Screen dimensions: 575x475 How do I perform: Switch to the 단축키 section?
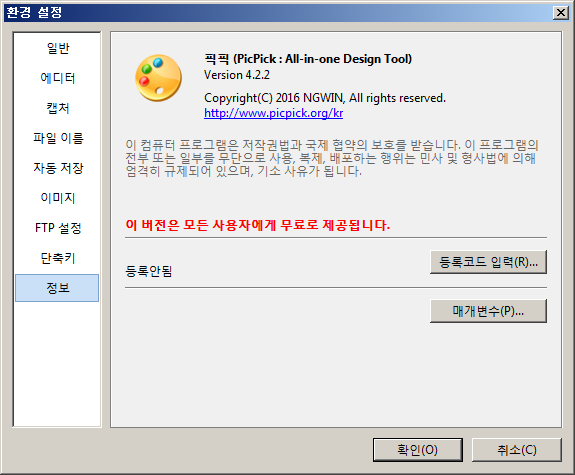tap(58, 258)
